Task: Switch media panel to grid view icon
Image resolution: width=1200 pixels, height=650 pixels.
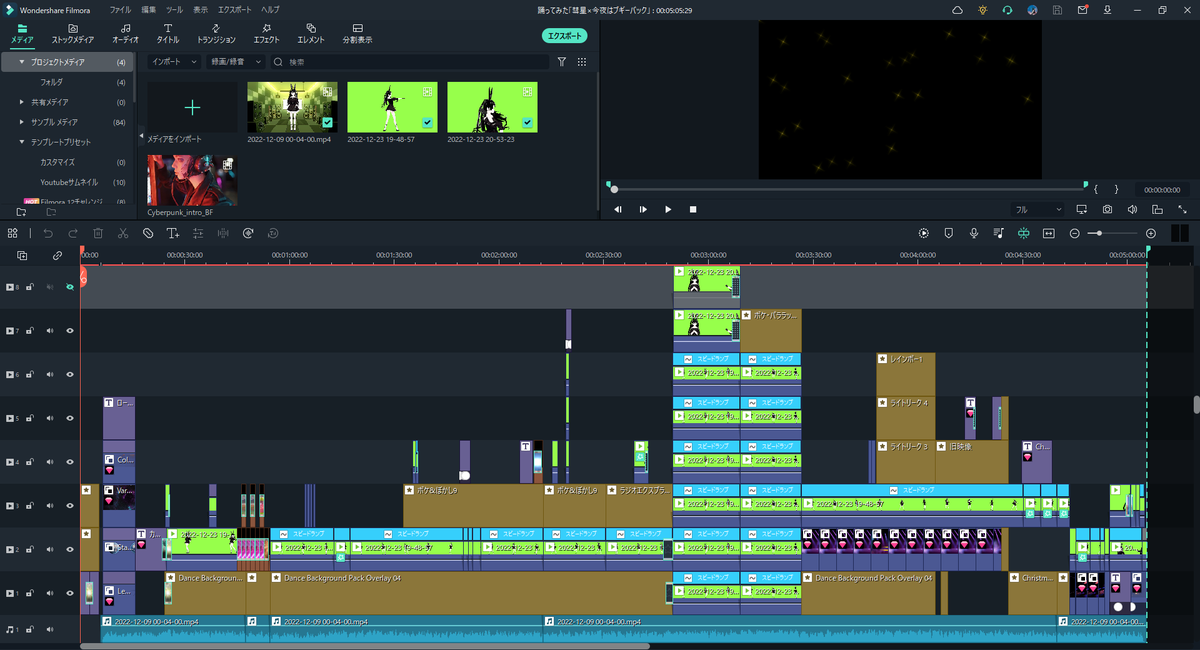Action: (x=582, y=62)
